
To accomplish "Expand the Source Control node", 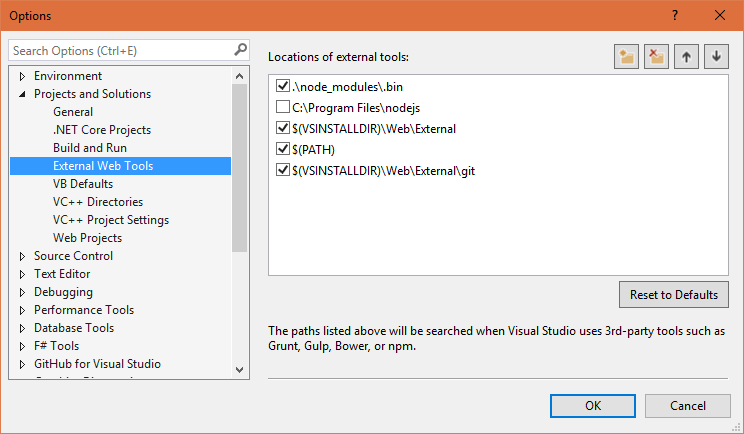I will [x=22, y=256].
